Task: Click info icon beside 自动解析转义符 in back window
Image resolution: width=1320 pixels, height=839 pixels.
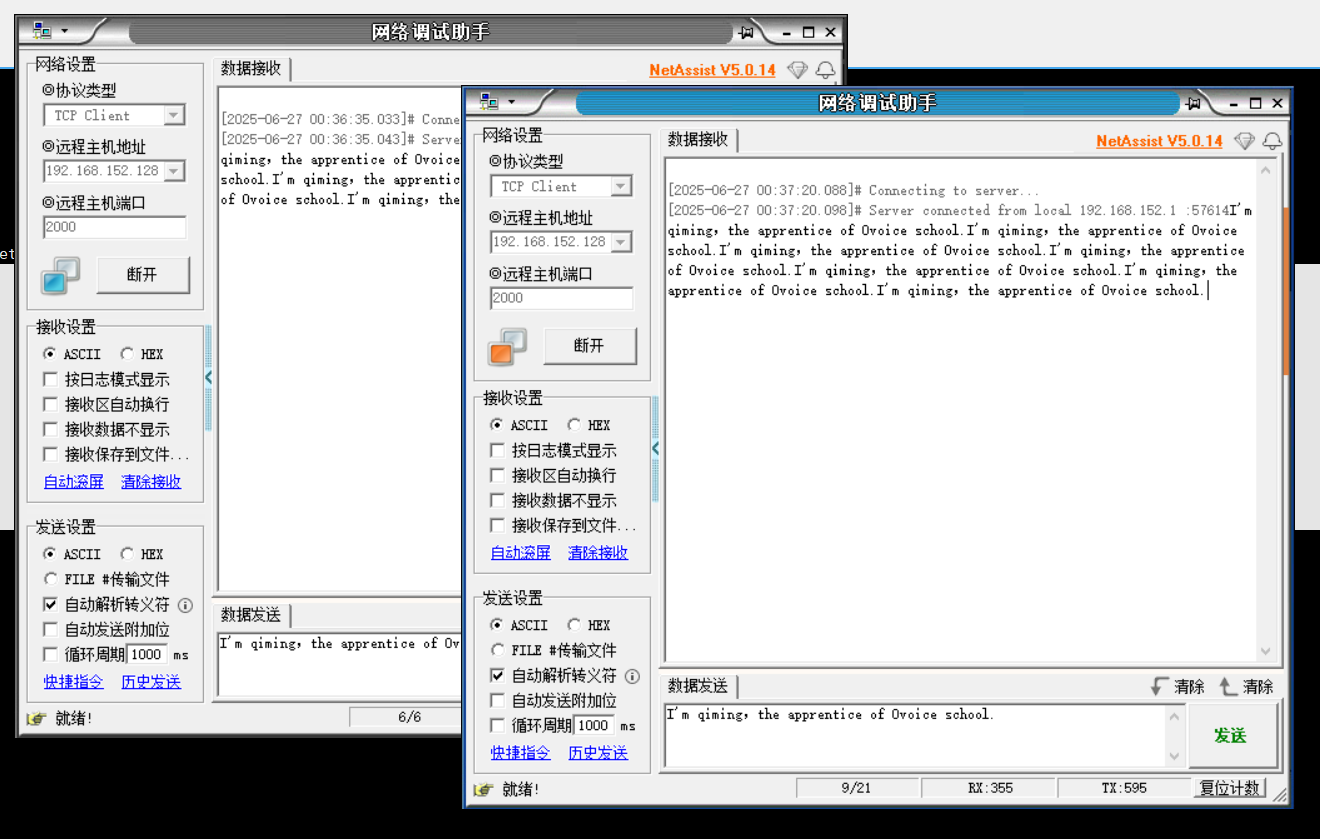Action: (x=185, y=605)
